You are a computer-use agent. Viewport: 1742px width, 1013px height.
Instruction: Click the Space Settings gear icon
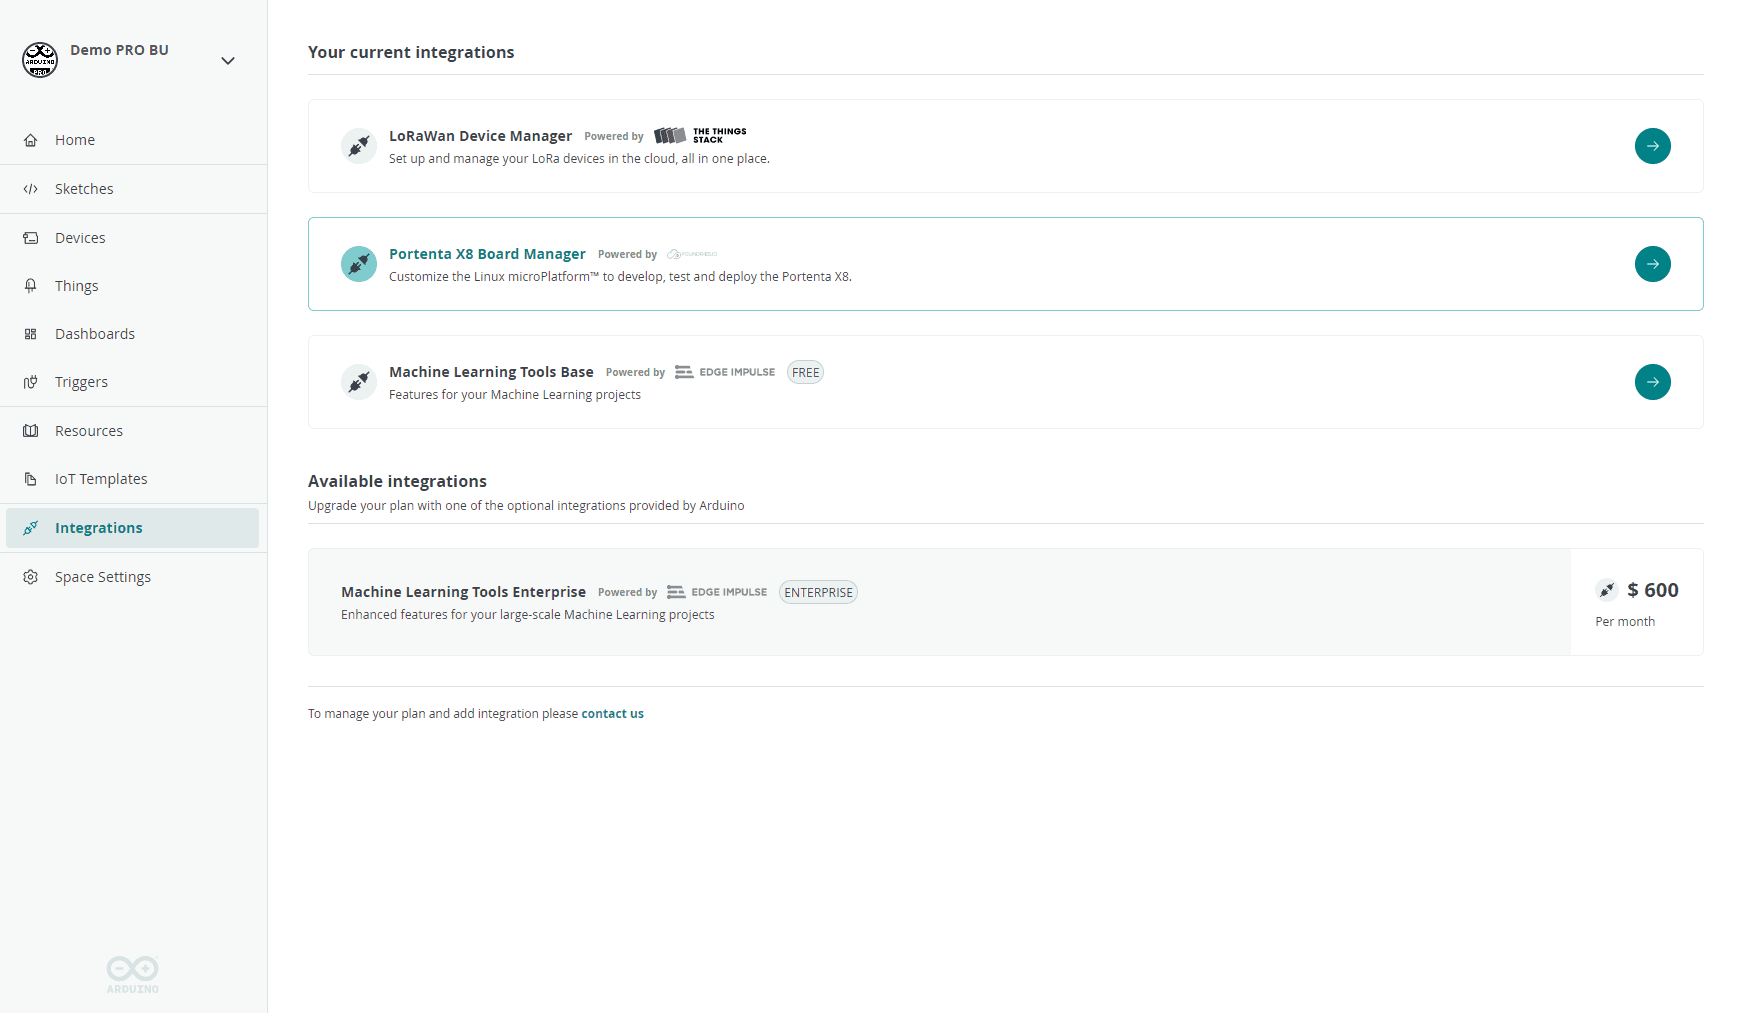[31, 577]
